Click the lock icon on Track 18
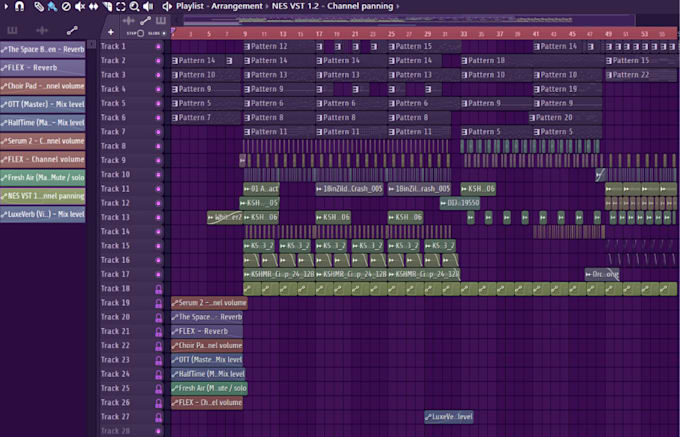680x437 pixels. coord(159,289)
